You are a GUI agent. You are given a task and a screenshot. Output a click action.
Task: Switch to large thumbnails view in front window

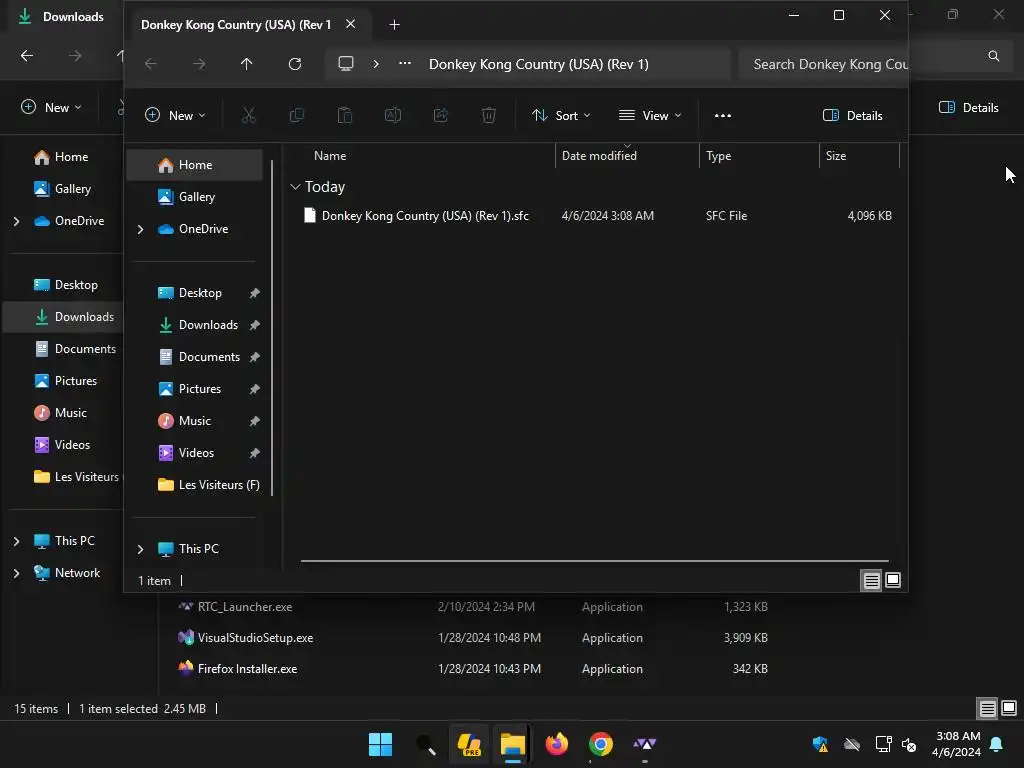click(893, 580)
